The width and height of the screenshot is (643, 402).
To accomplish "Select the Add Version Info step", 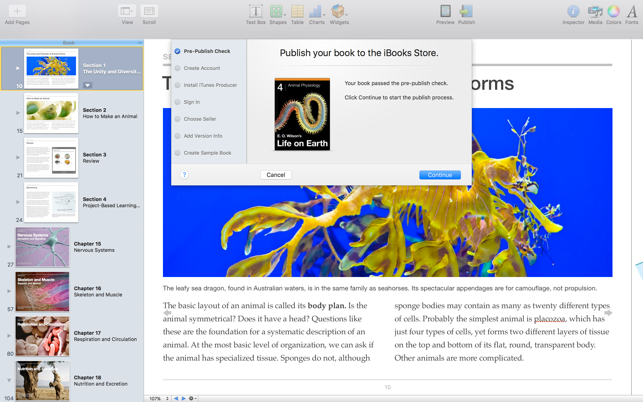I will point(203,136).
